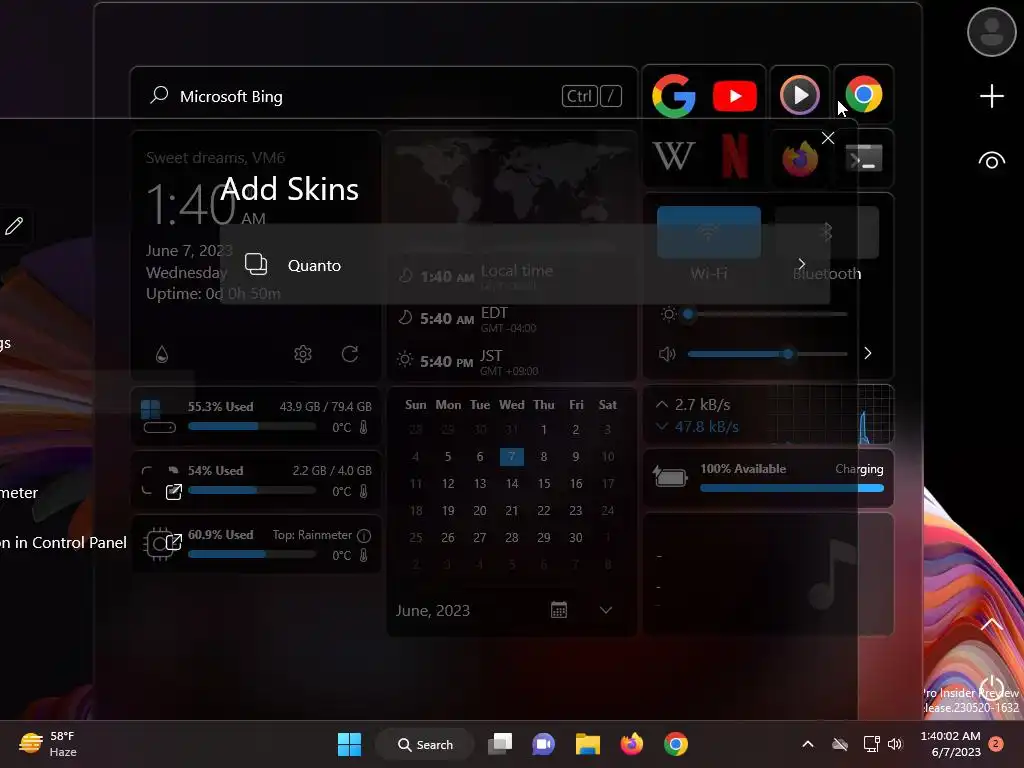Click the refresh icon in clock widget
The image size is (1024, 768).
click(350, 354)
